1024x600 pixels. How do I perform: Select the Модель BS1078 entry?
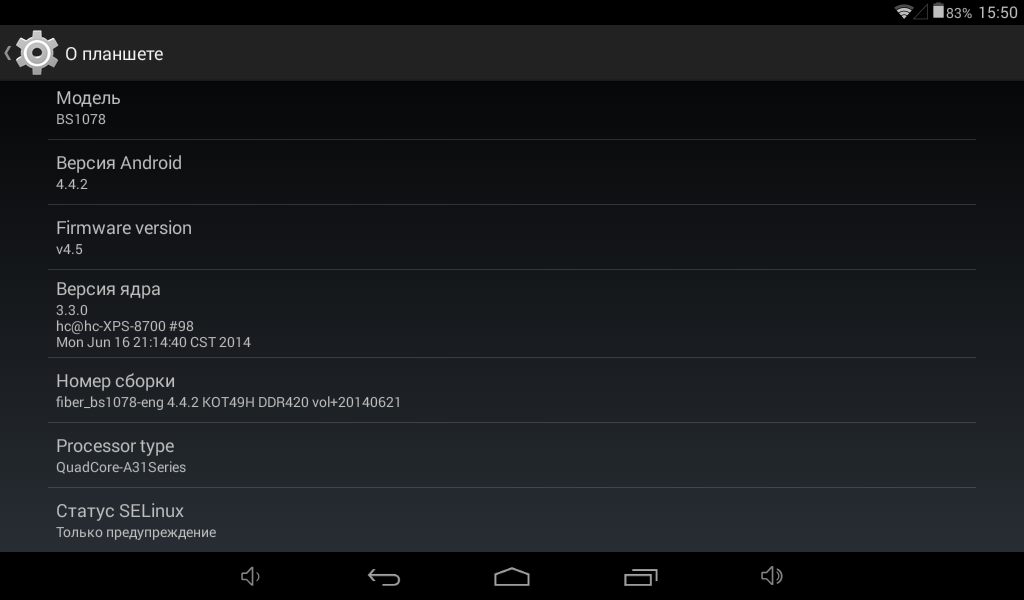coord(512,110)
